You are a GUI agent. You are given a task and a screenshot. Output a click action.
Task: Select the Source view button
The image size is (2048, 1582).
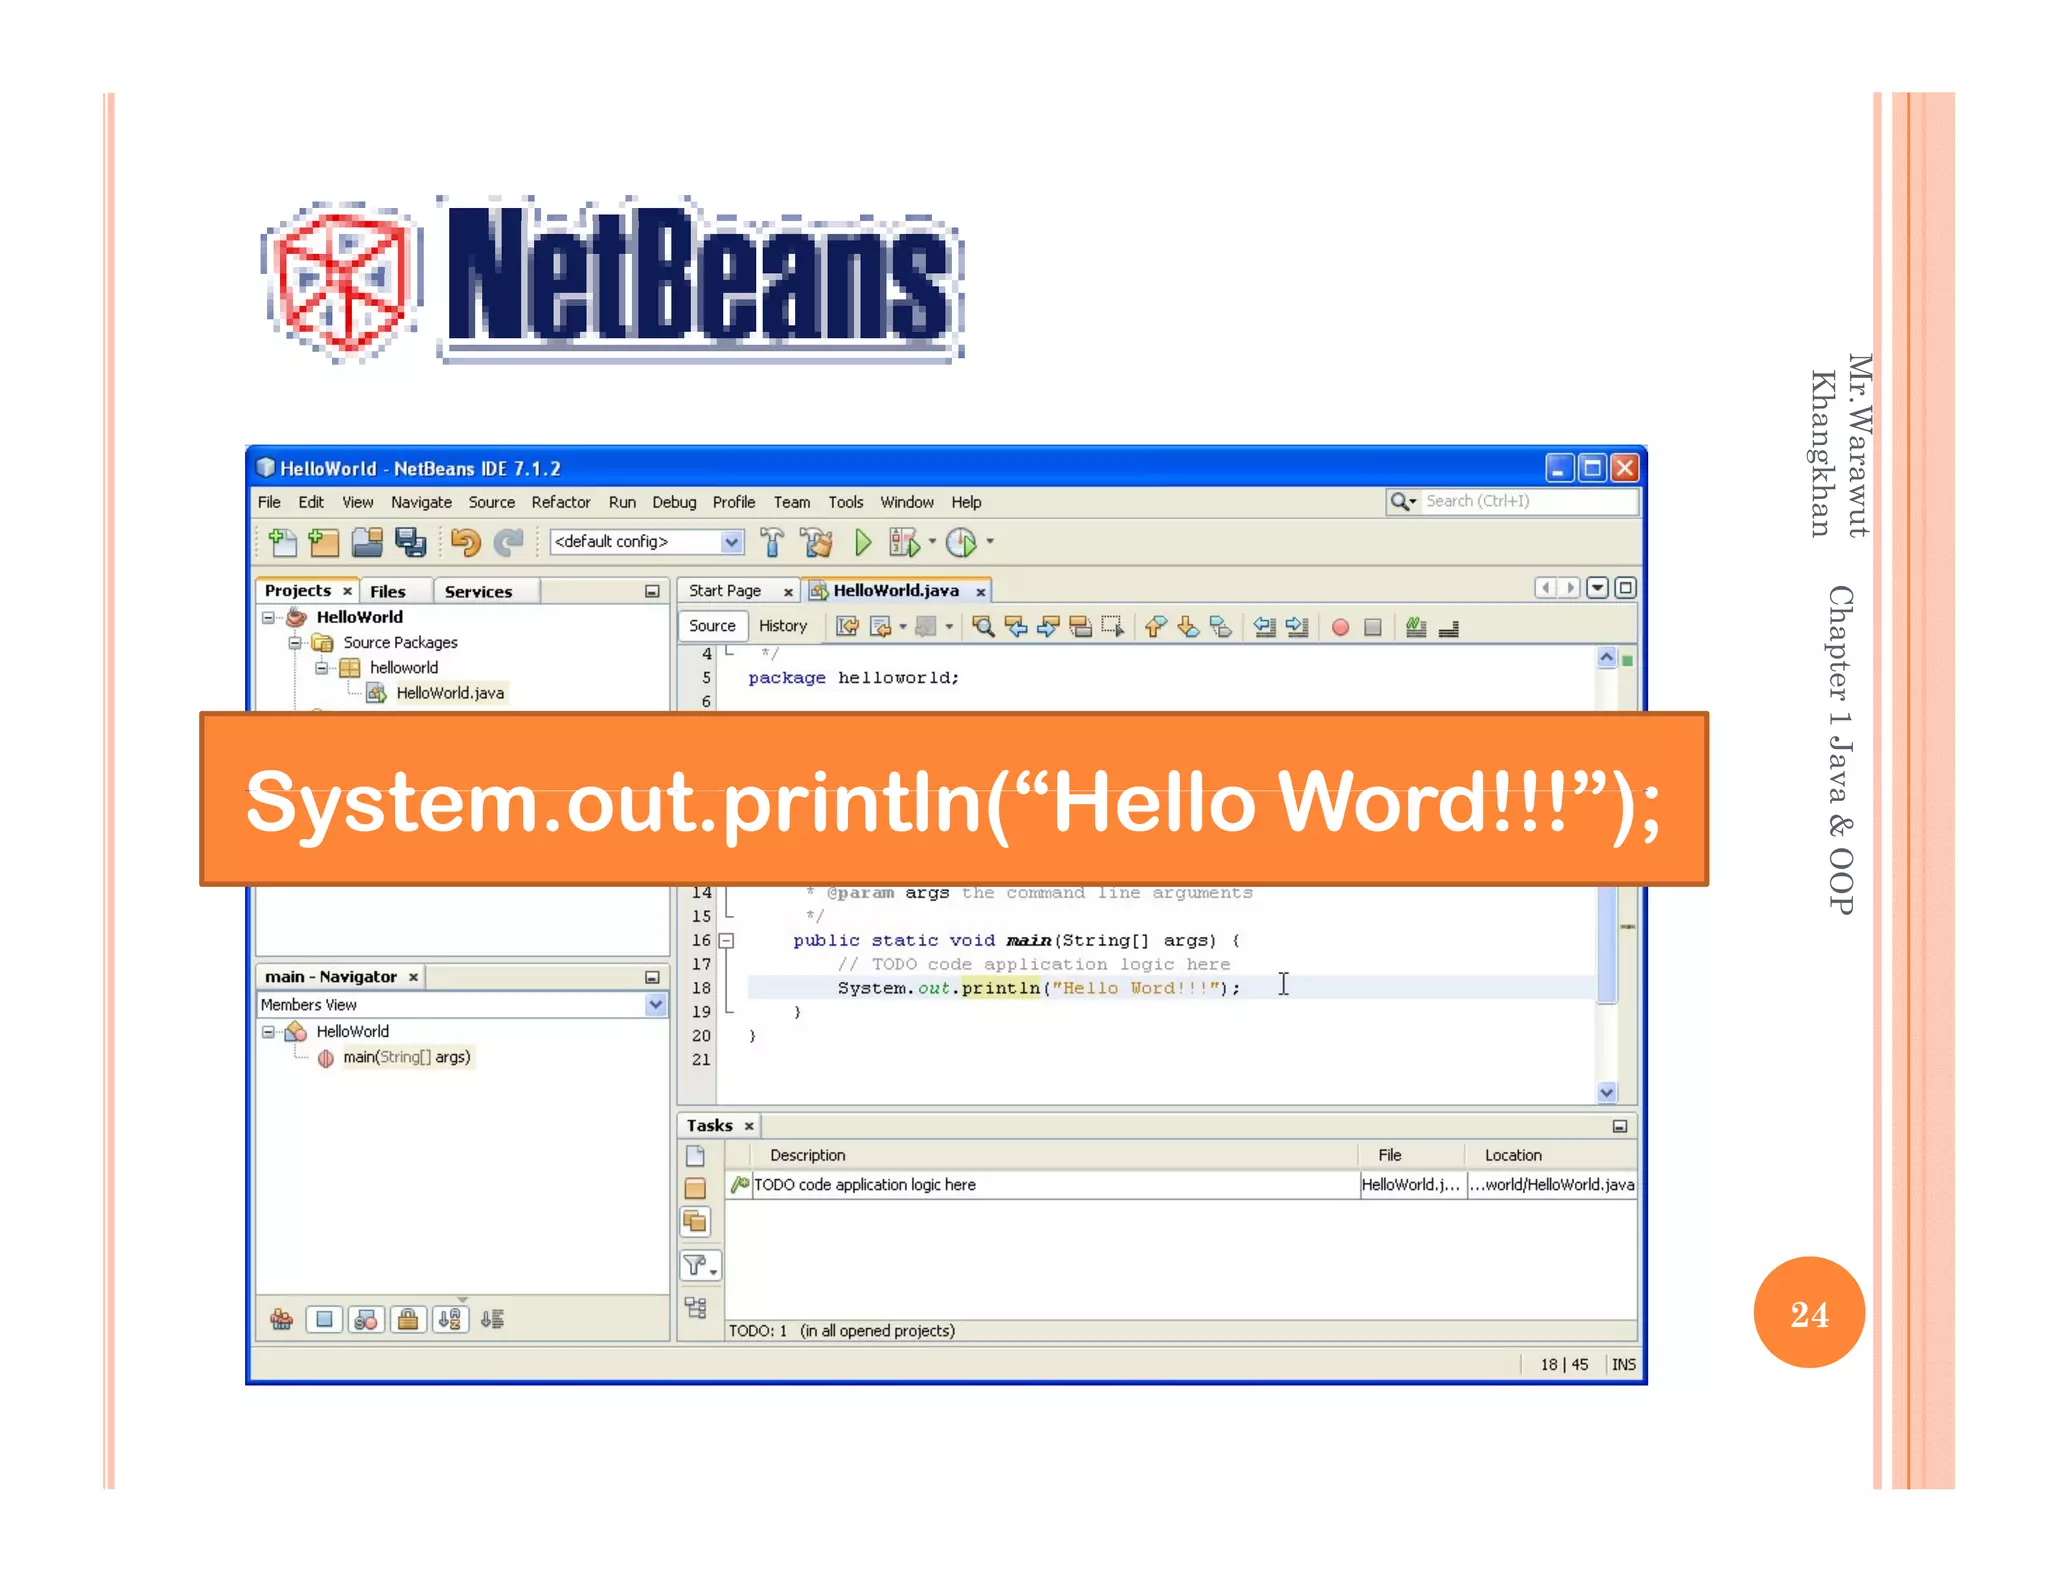712,626
